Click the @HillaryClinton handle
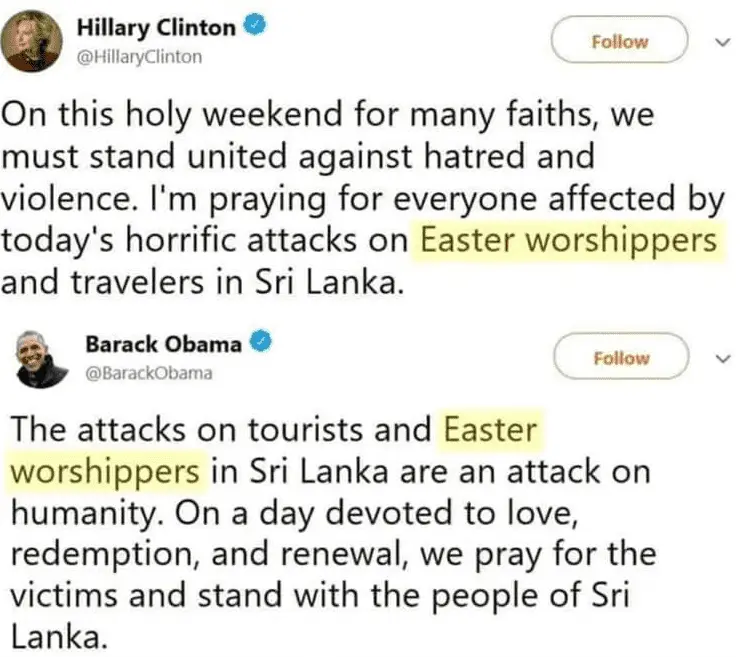Image resolution: width=740 pixels, height=657 pixels. (140, 57)
